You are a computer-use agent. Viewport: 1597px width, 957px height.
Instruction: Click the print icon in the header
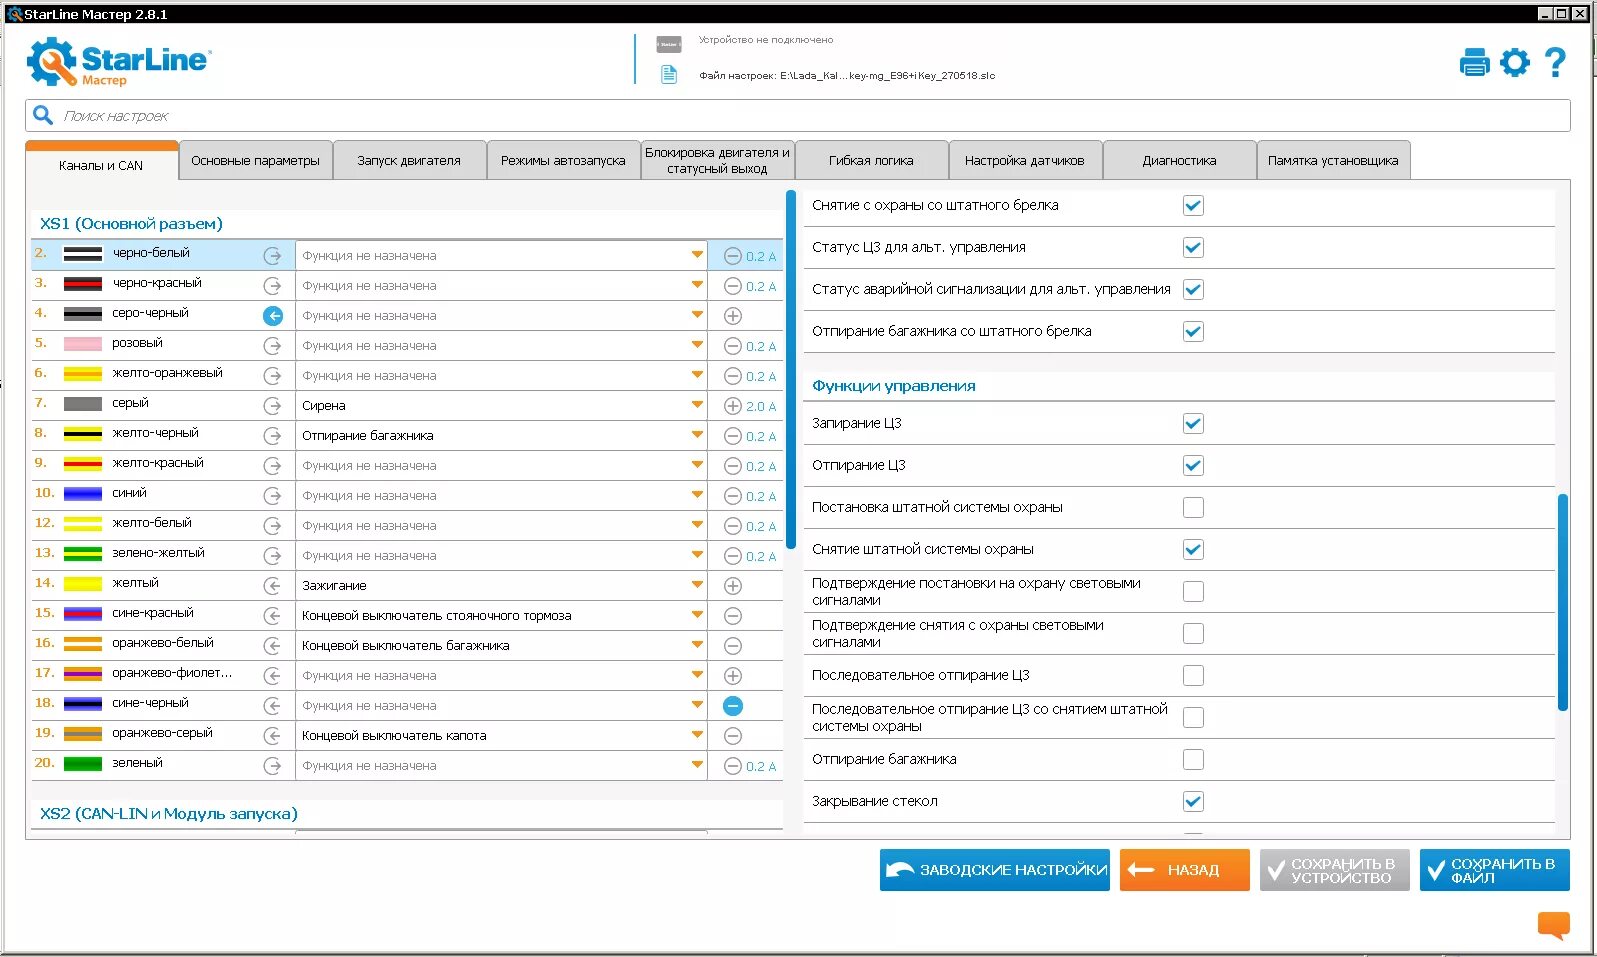coord(1474,62)
